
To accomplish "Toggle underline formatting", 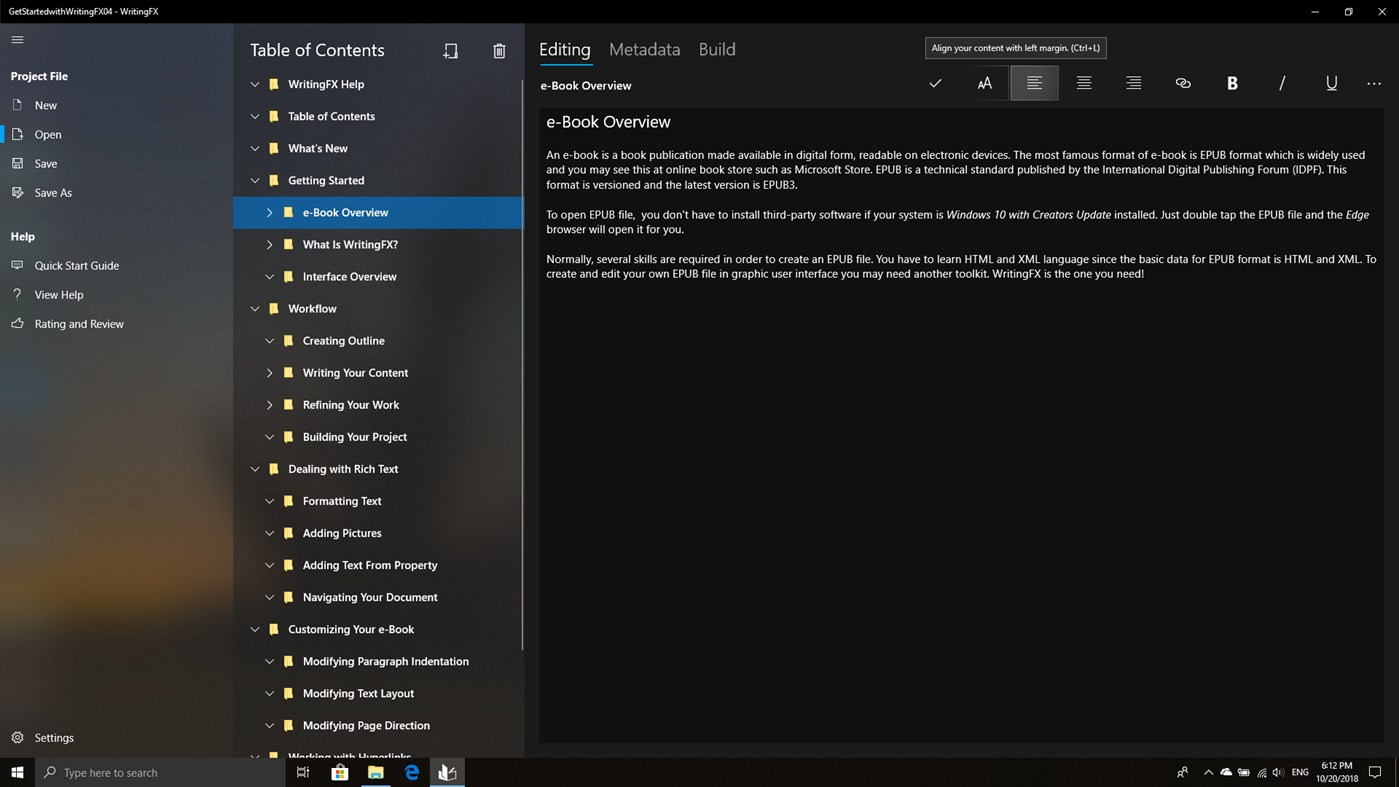I will pos(1331,83).
